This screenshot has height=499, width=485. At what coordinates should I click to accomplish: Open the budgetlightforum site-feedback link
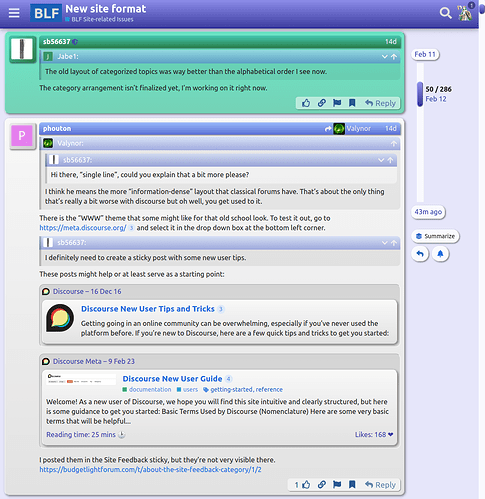pos(150,470)
